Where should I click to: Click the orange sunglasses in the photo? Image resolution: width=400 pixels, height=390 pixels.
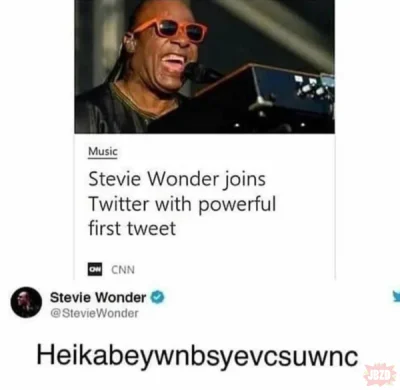tap(173, 28)
